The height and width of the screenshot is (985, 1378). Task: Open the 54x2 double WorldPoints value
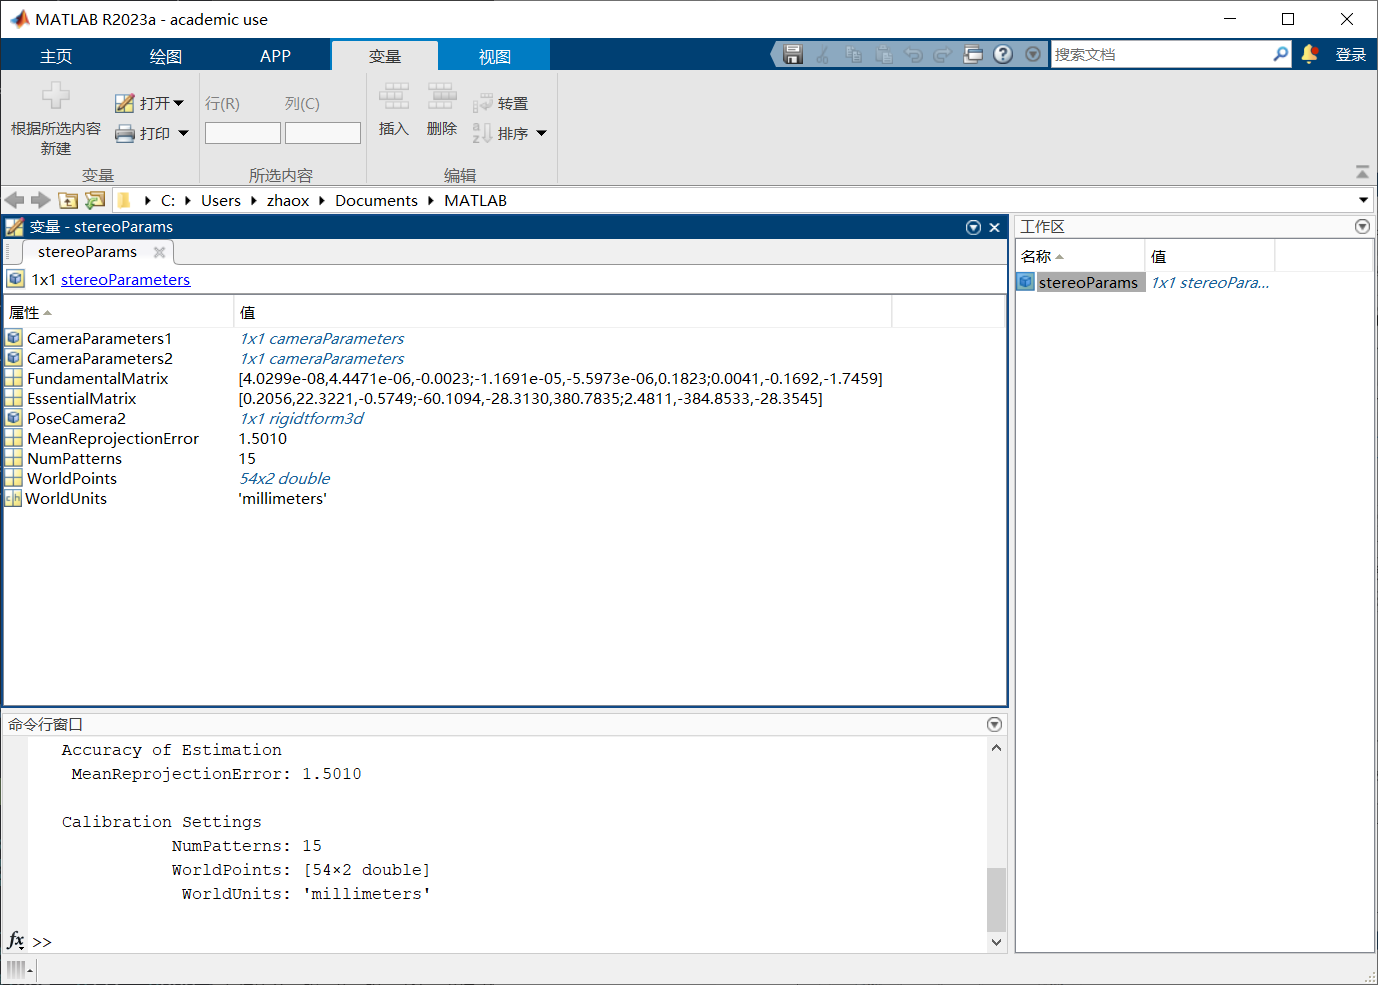[x=284, y=478]
